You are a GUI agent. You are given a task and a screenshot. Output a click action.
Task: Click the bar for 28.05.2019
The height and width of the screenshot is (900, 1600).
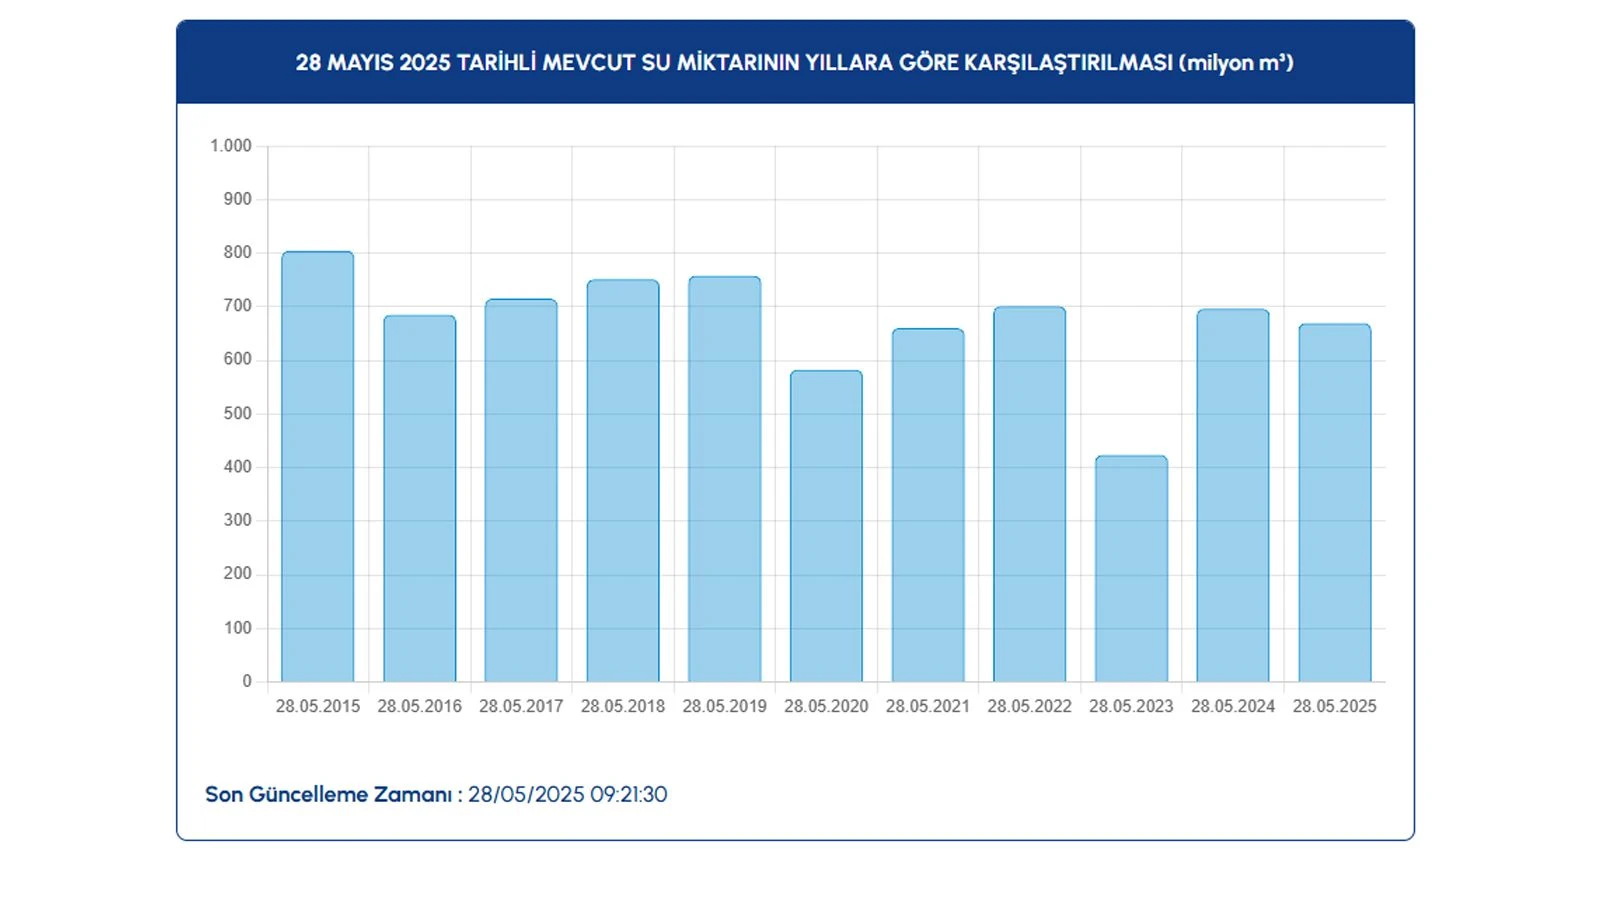point(724,479)
